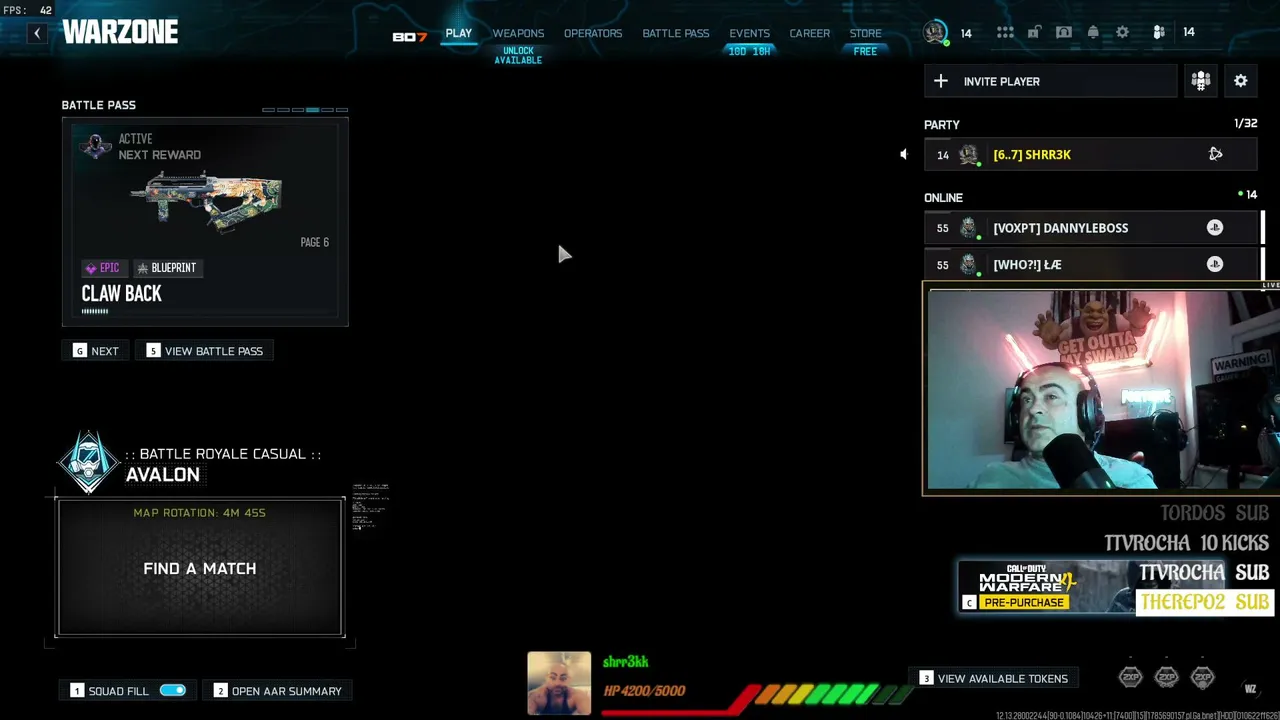This screenshot has height=720, width=1280.
Task: Select online friend [VOXPT] DANNYLEBOSS
Action: pyautogui.click(x=1090, y=228)
